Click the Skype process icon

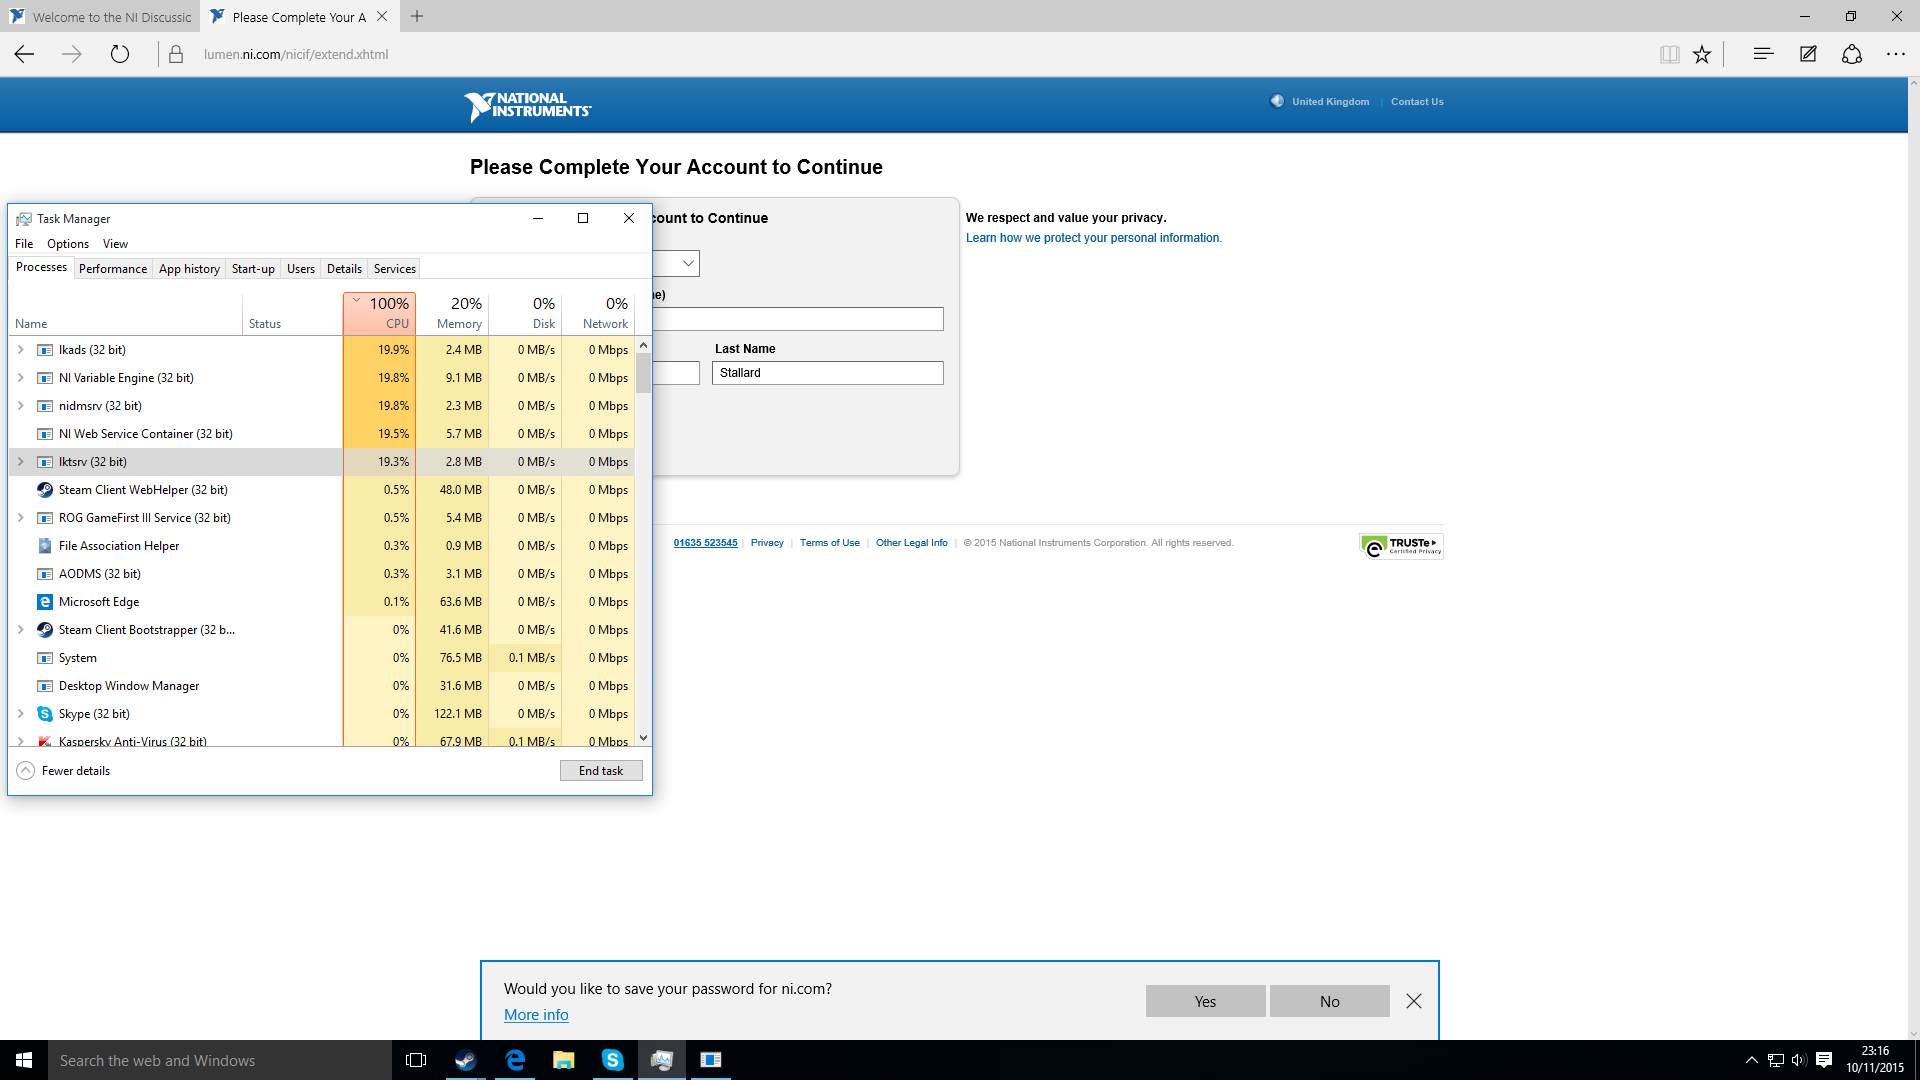click(44, 712)
